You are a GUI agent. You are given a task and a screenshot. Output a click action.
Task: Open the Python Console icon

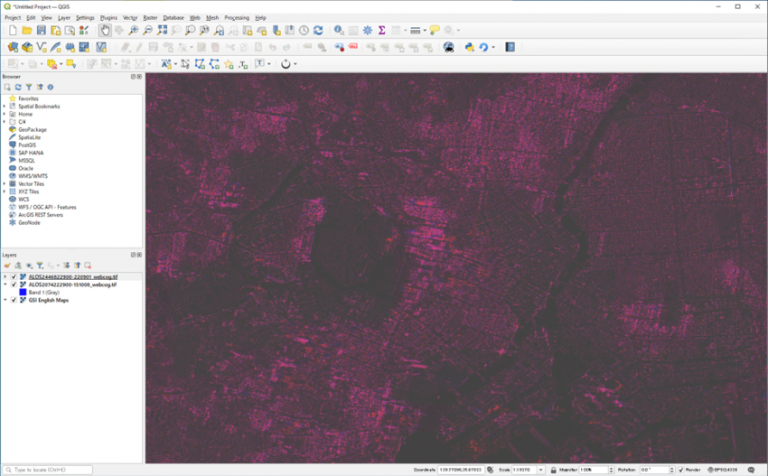pyautogui.click(x=469, y=47)
